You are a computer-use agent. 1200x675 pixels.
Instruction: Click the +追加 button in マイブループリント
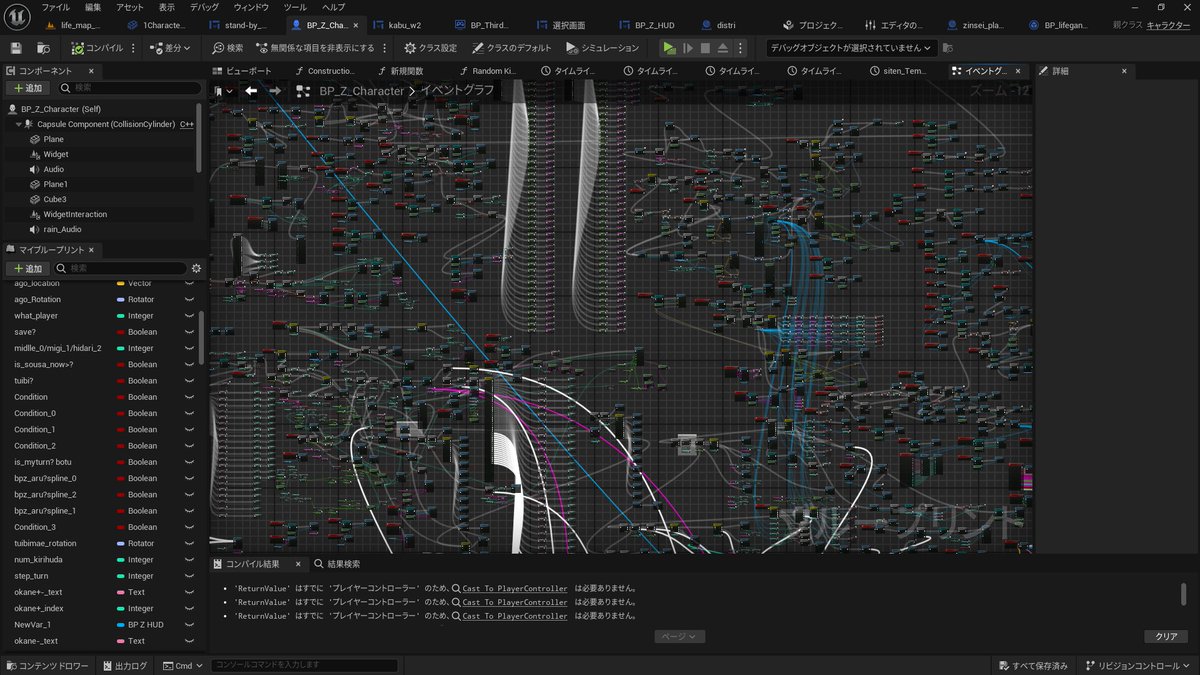click(x=28, y=268)
